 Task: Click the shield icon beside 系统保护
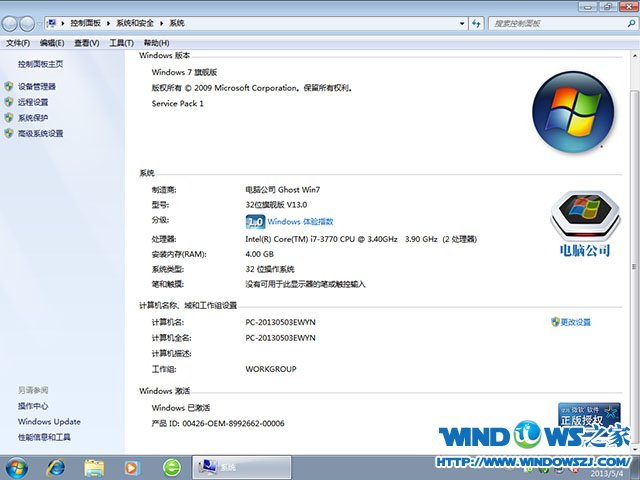(x=9, y=118)
